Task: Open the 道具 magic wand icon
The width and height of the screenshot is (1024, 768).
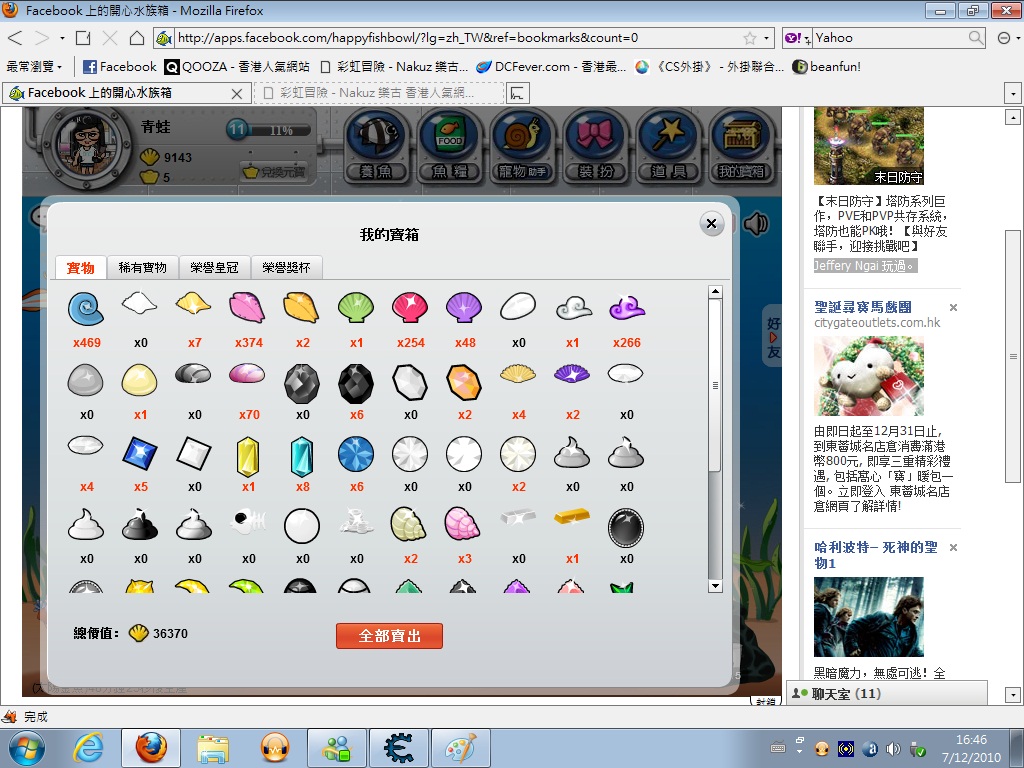Action: tap(668, 145)
